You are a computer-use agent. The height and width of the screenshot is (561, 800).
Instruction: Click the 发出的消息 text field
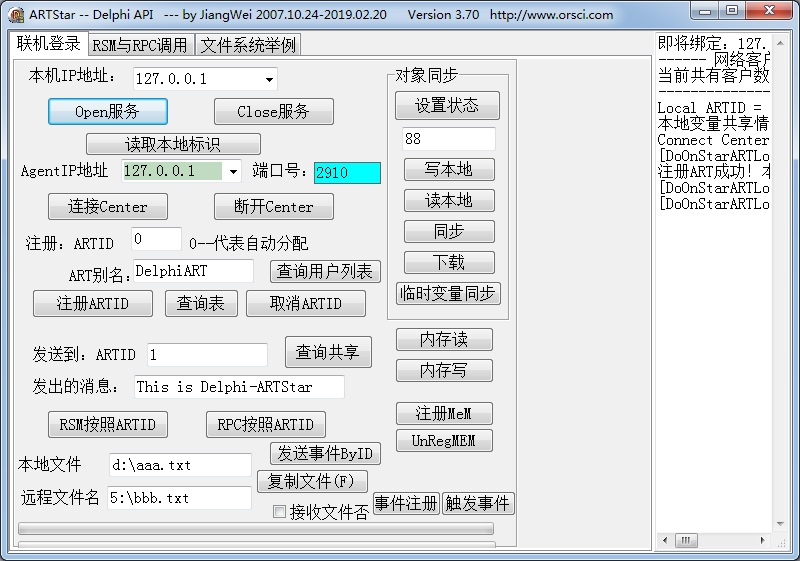click(x=239, y=387)
